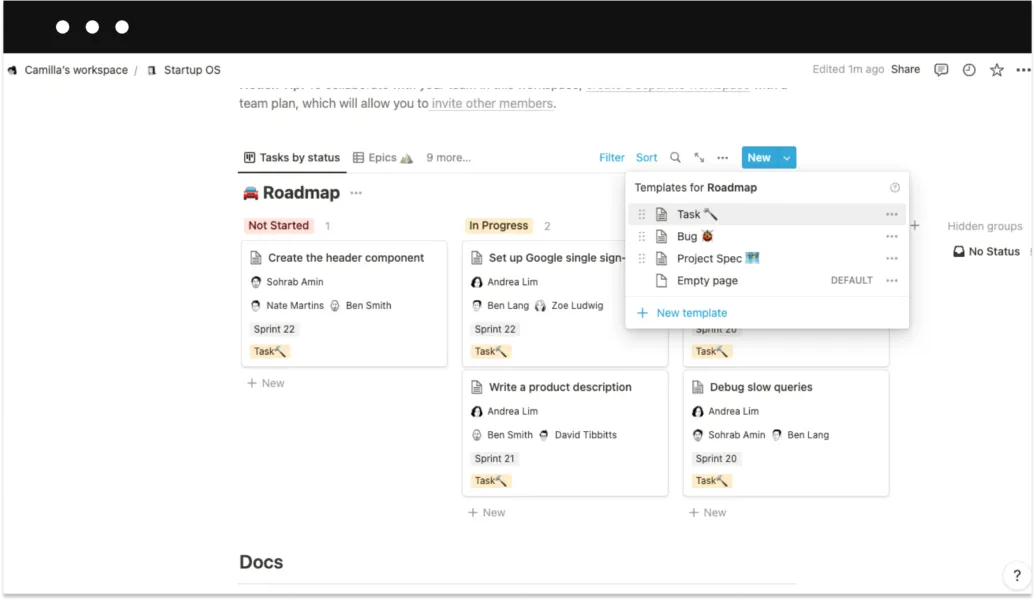This screenshot has height=600, width=1035.
Task: Click the Share button
Action: tap(905, 69)
